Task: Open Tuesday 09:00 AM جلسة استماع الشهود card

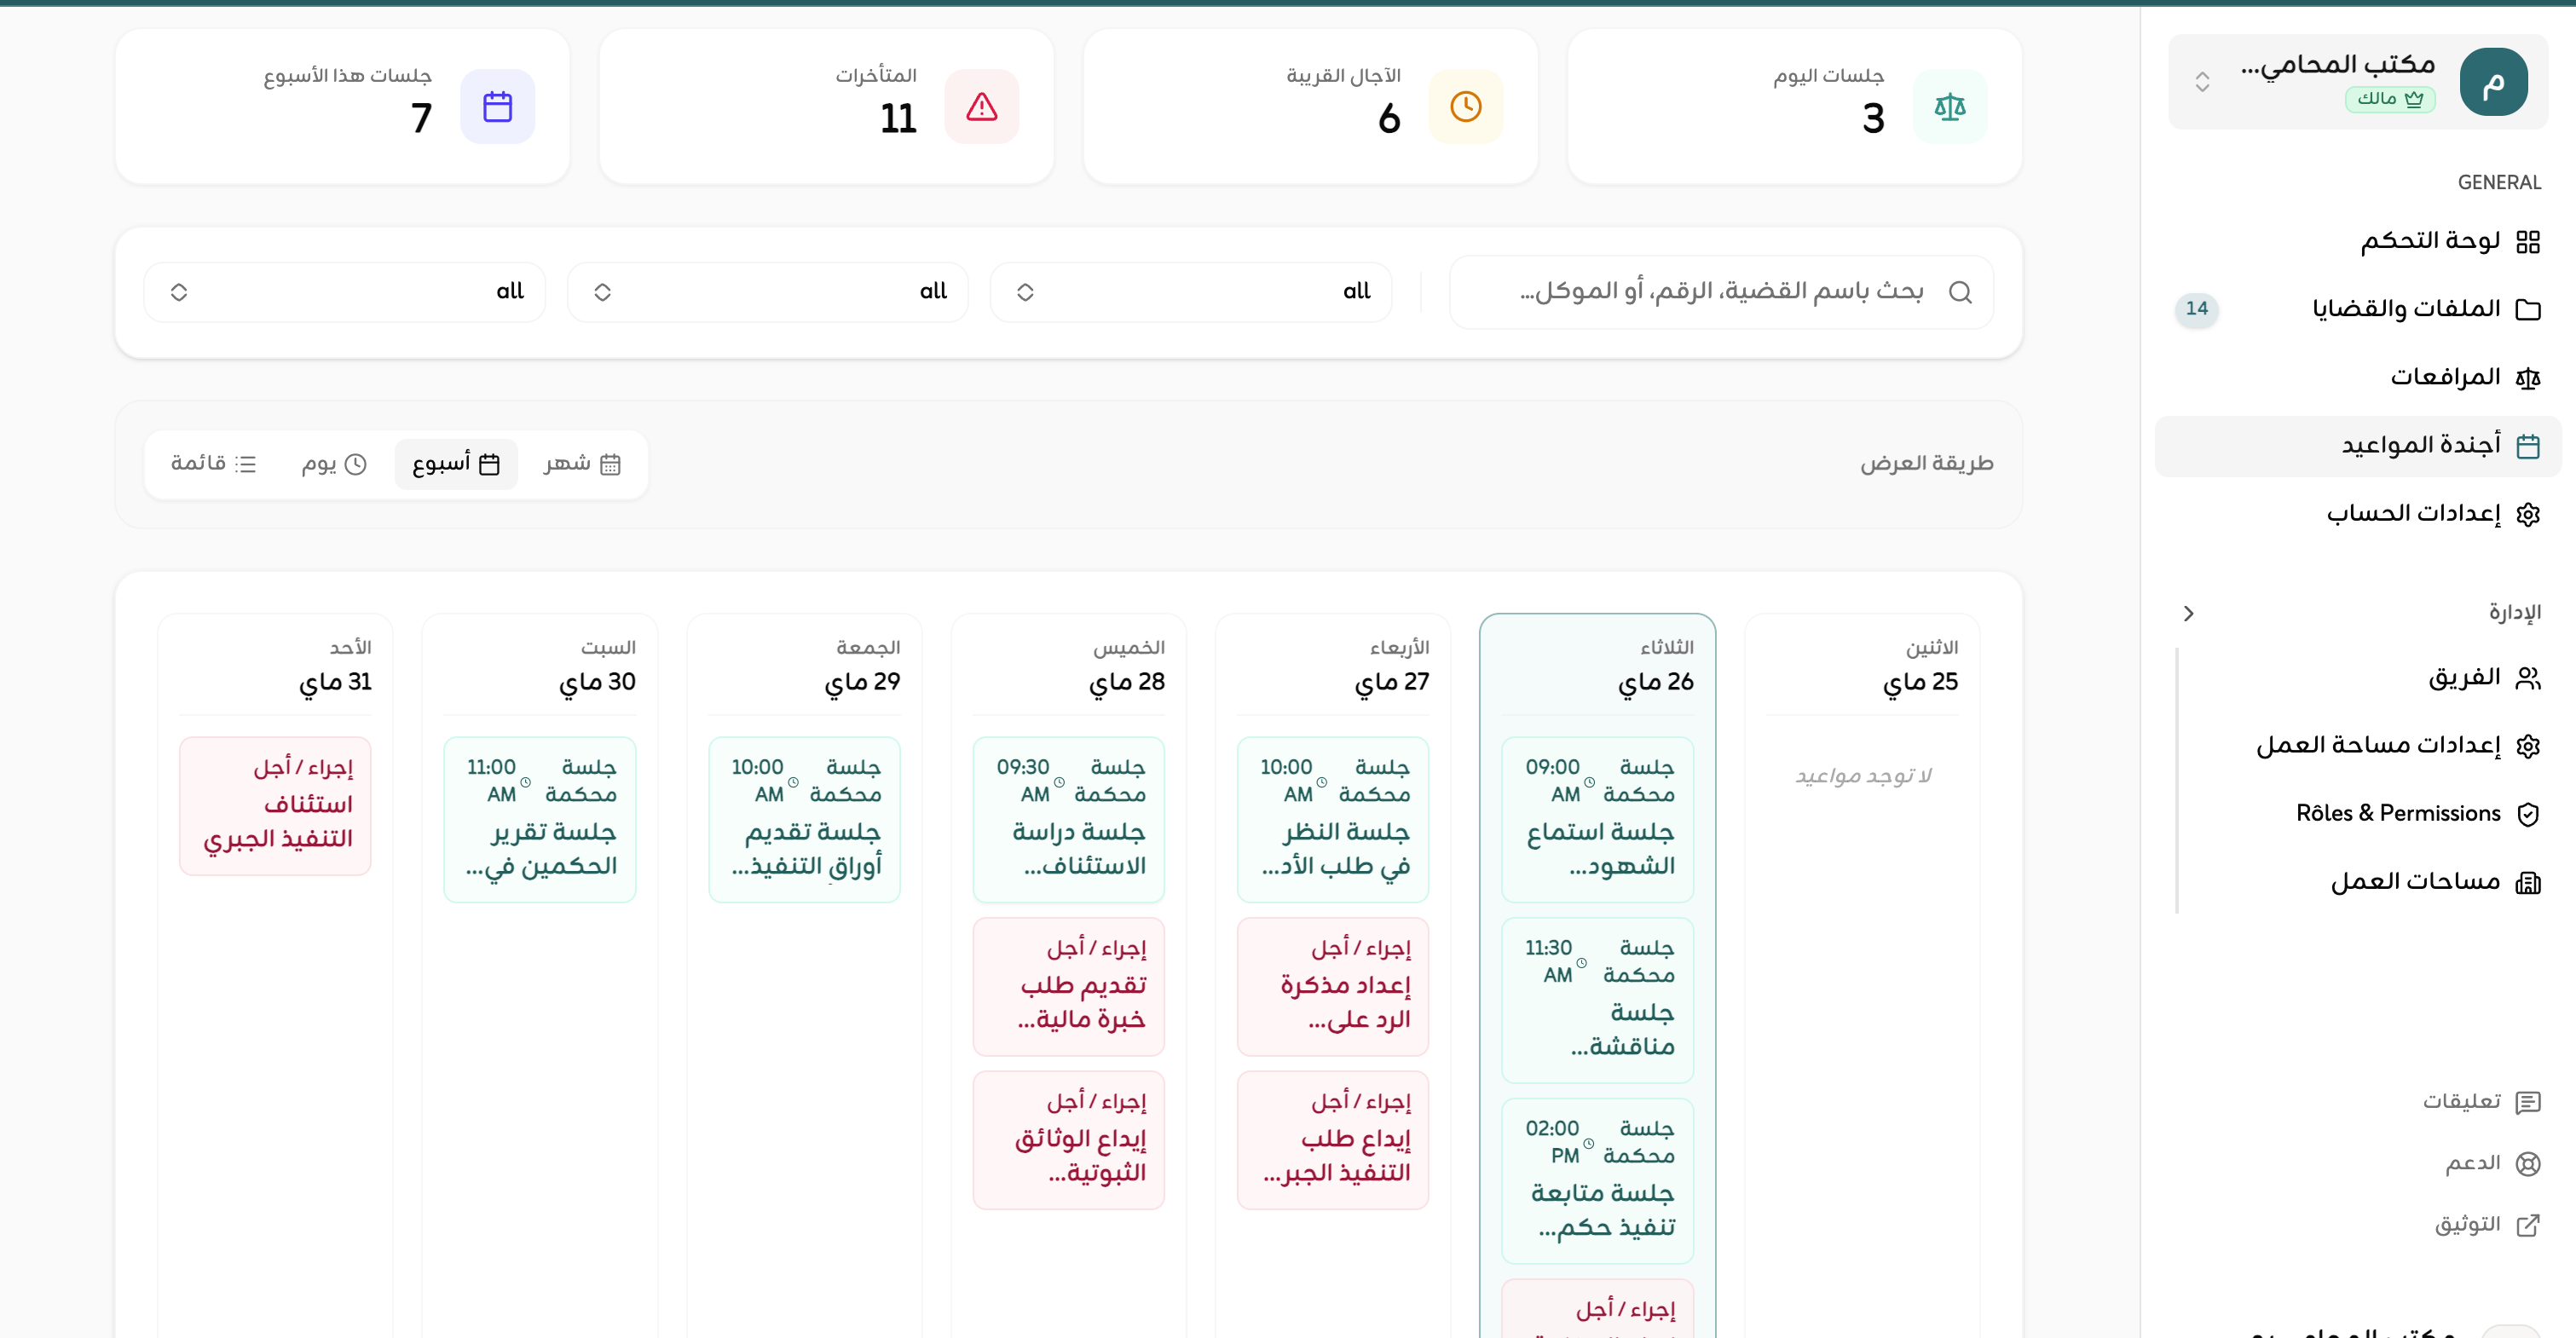Action: [1597, 820]
